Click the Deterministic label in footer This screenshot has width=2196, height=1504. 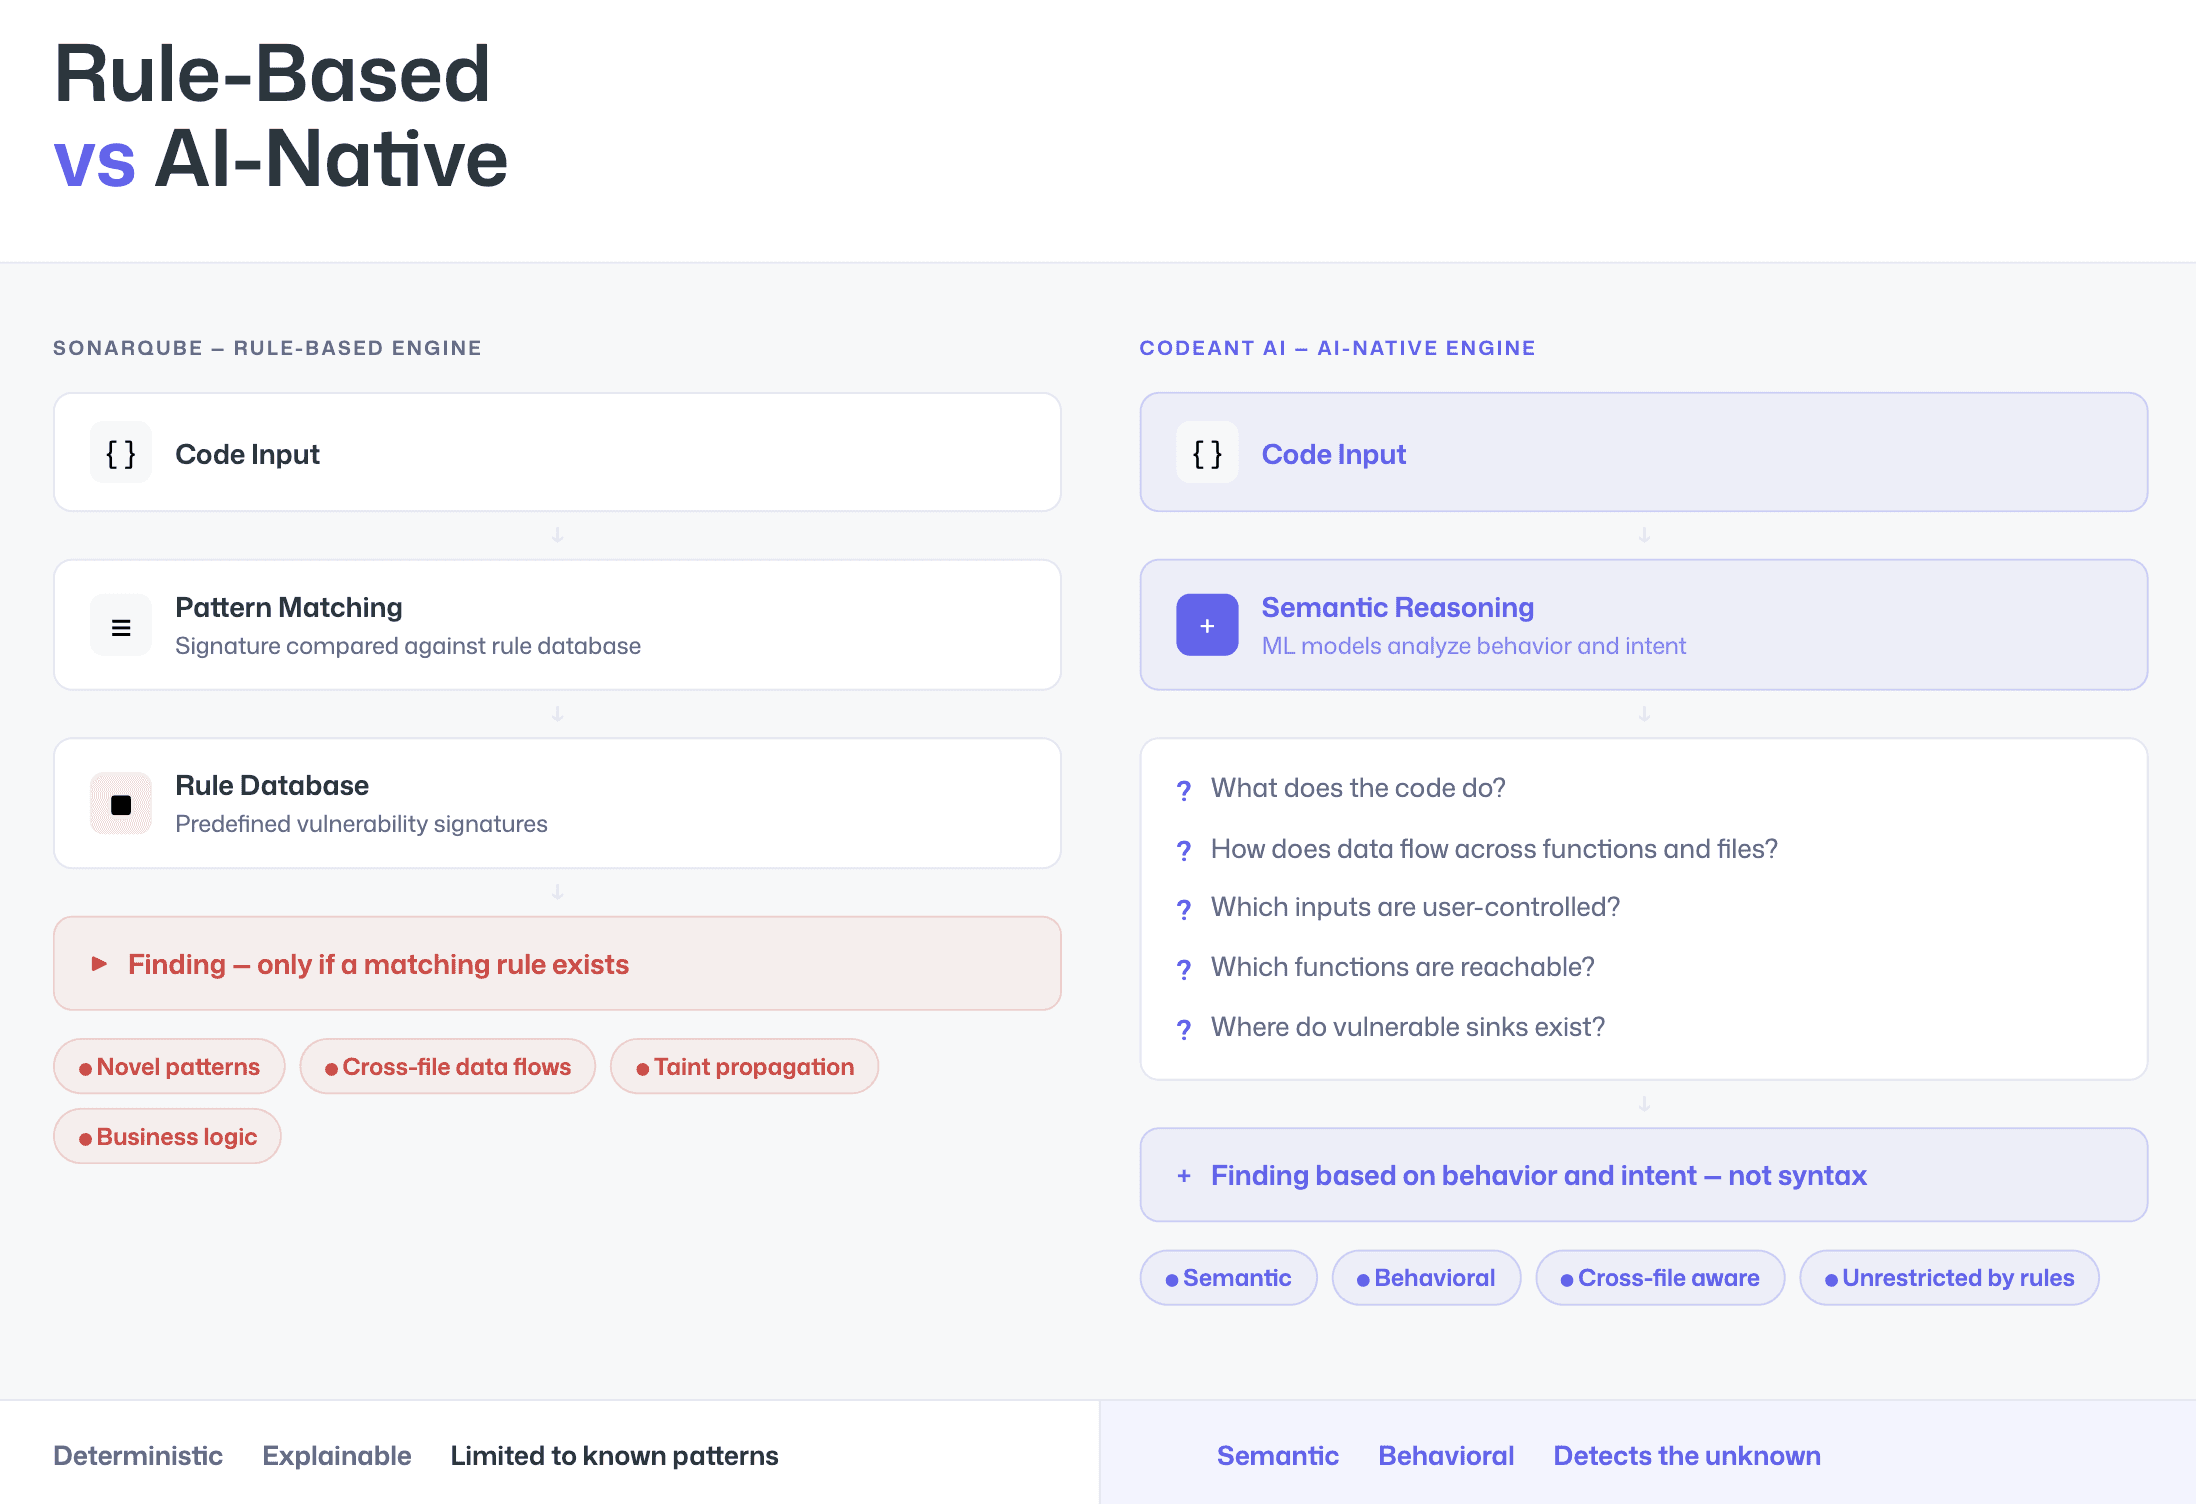pos(138,1456)
